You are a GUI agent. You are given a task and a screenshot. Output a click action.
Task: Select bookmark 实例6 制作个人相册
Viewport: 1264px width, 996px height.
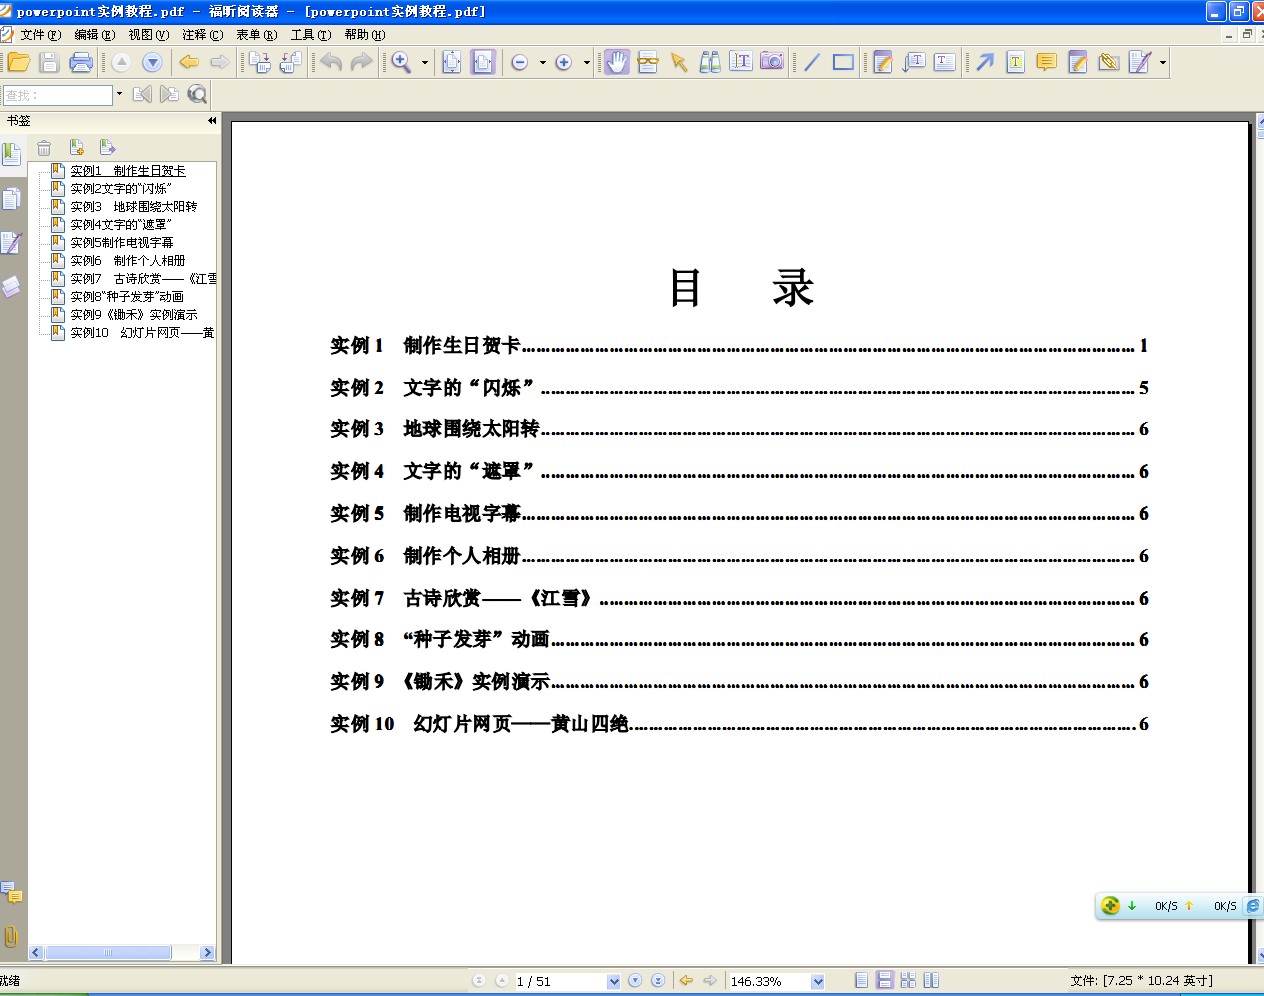[128, 261]
